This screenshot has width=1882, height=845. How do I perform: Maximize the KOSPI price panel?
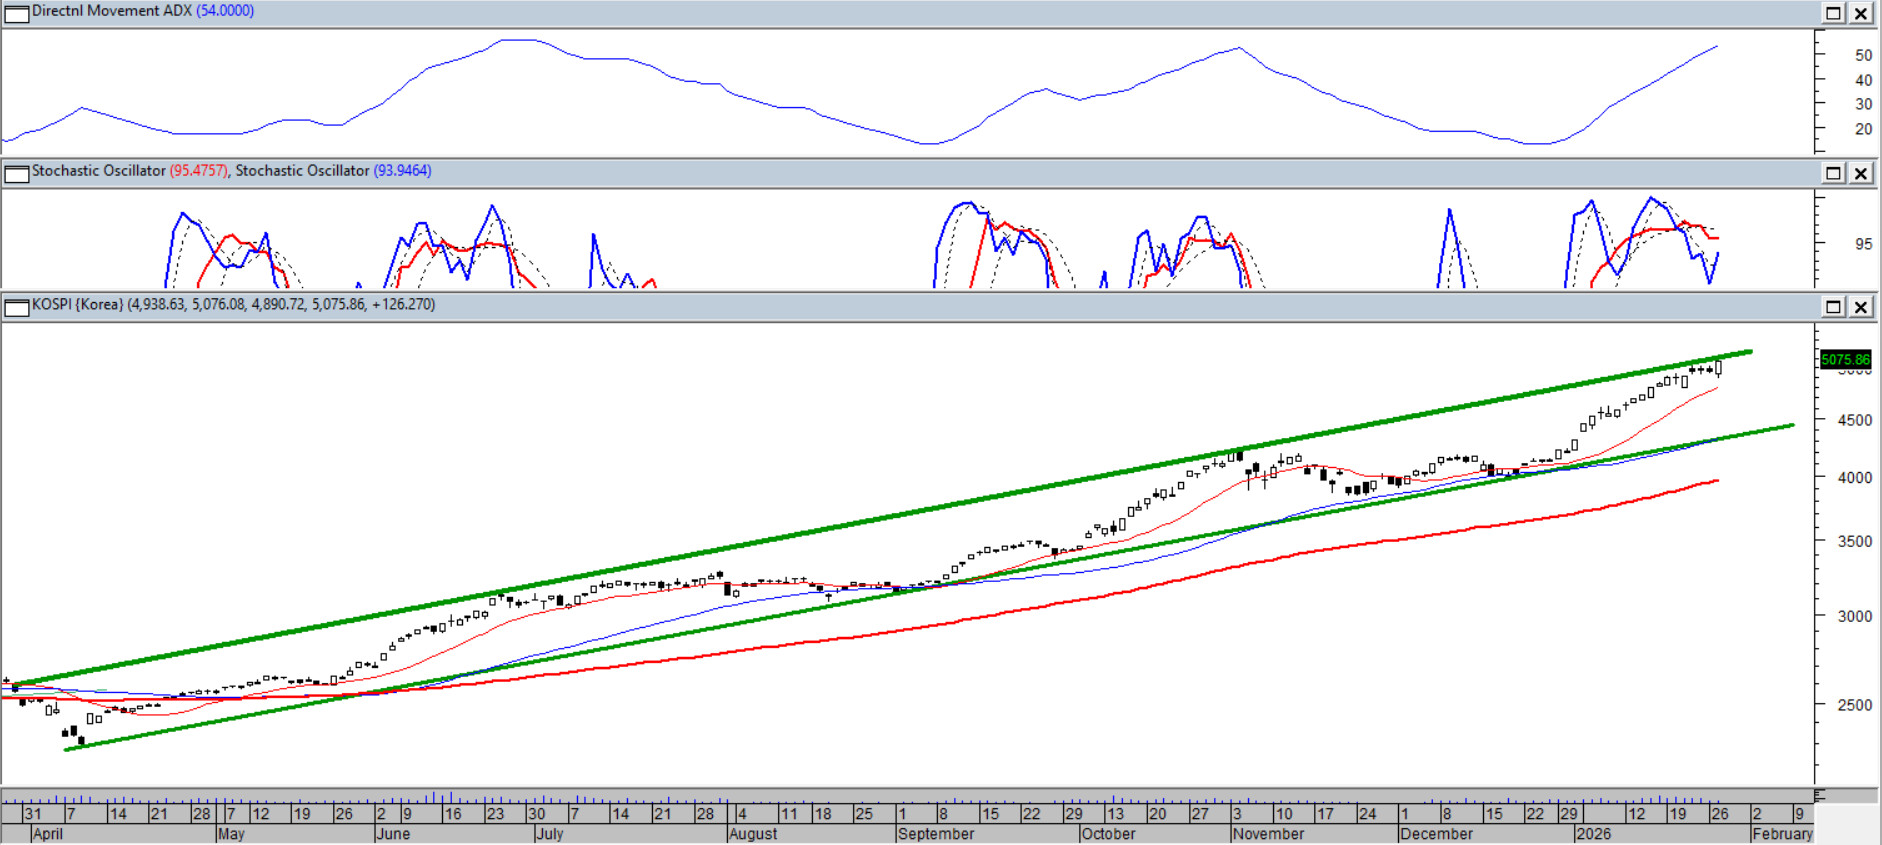coord(1833,307)
